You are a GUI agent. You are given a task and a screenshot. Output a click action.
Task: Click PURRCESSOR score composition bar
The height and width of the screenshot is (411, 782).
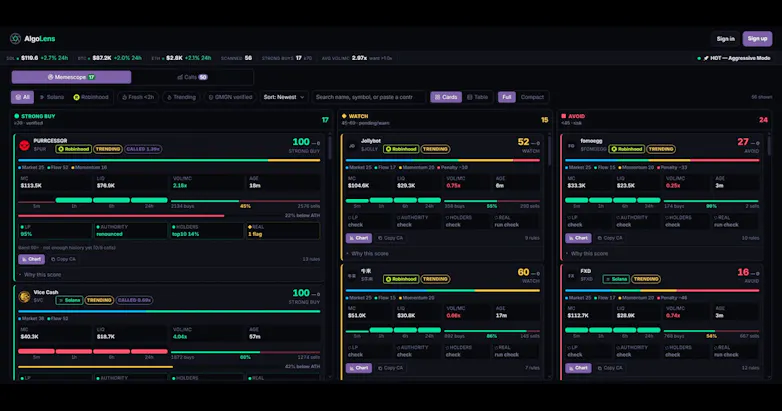pos(169,161)
